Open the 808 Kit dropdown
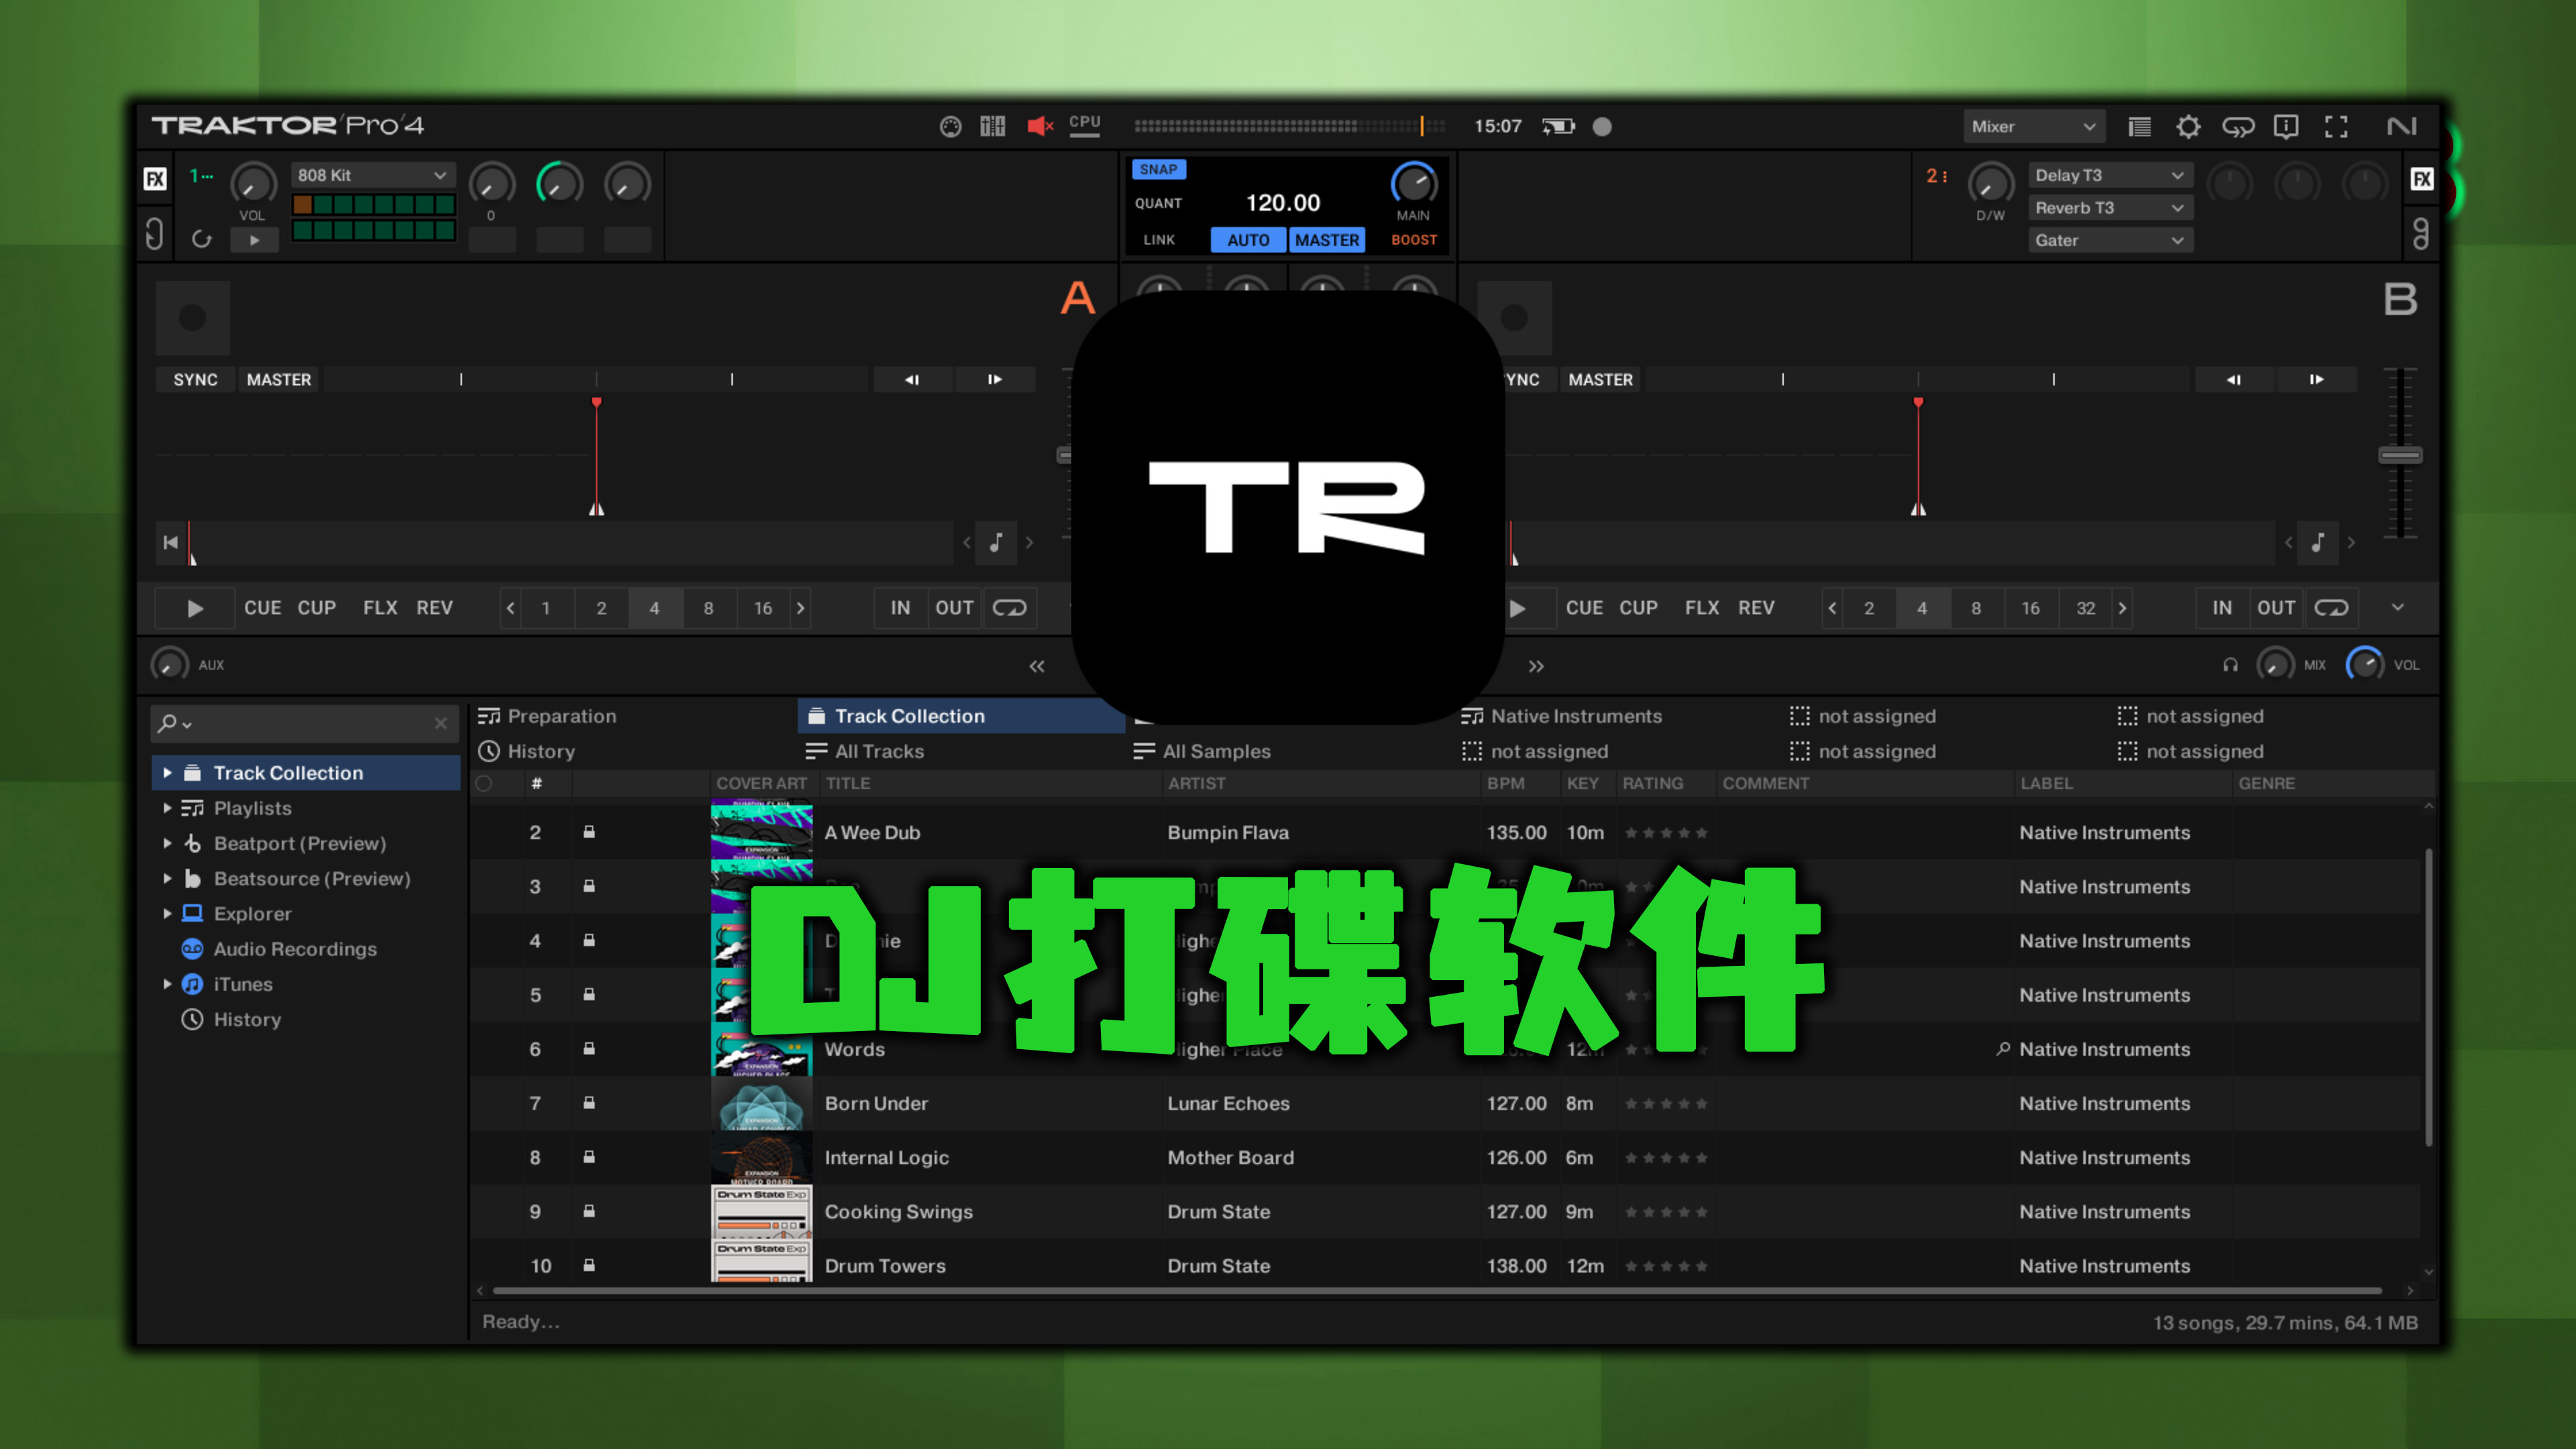The image size is (2576, 1449). pos(372,175)
